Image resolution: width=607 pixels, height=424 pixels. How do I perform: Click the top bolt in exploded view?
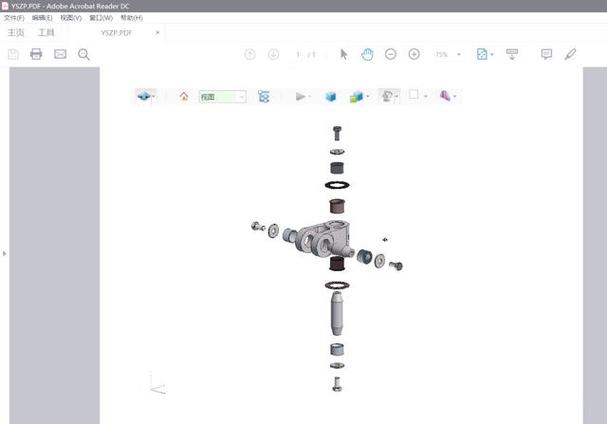tap(337, 133)
